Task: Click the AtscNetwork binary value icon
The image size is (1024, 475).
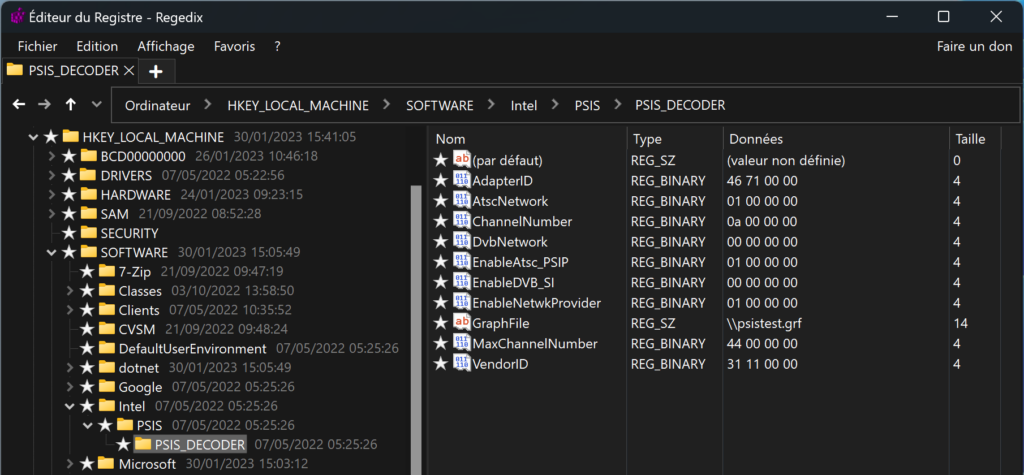Action: [x=461, y=201]
